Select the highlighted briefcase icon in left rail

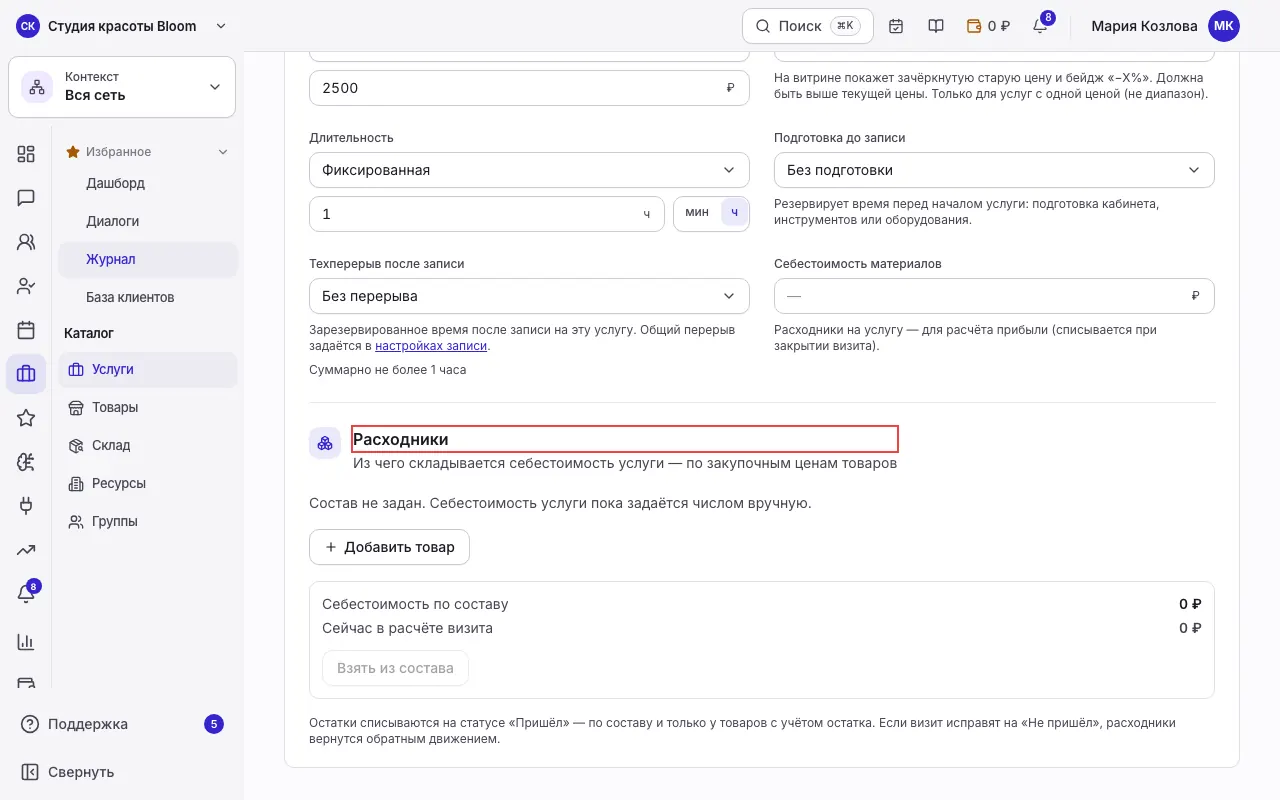(x=26, y=374)
